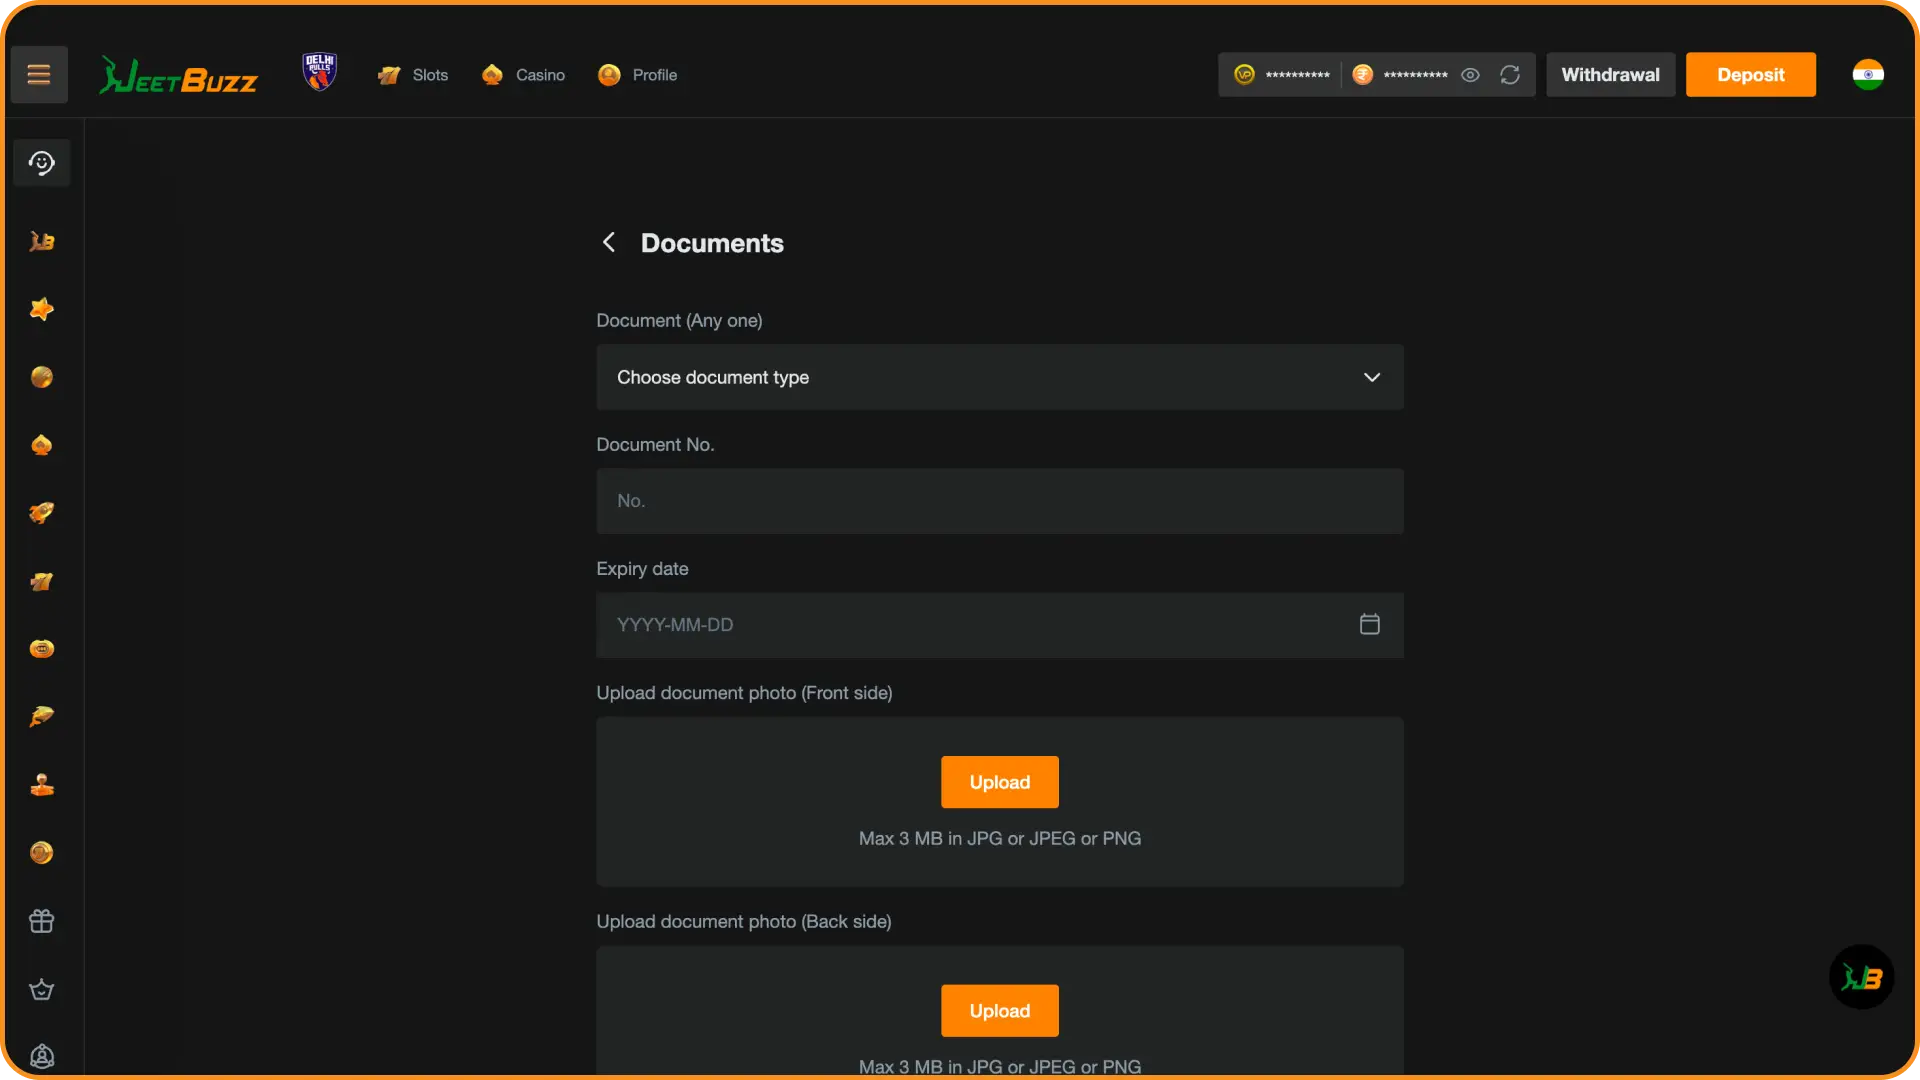The width and height of the screenshot is (1920, 1080).
Task: Open the lottery ball sidebar icon
Action: coord(42,853)
